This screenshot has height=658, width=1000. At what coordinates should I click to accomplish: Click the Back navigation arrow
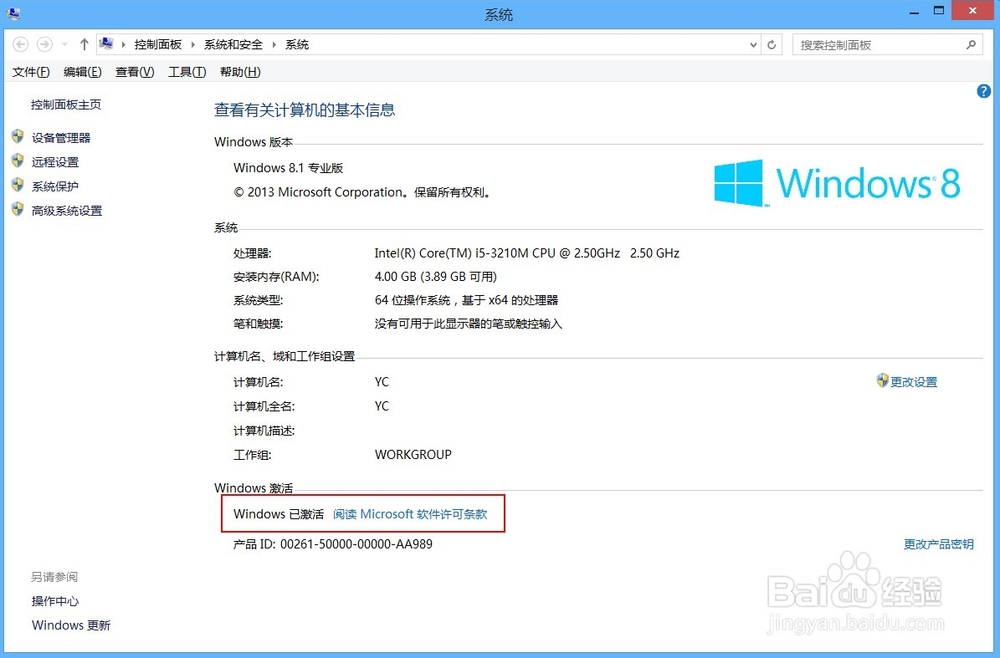(x=20, y=45)
